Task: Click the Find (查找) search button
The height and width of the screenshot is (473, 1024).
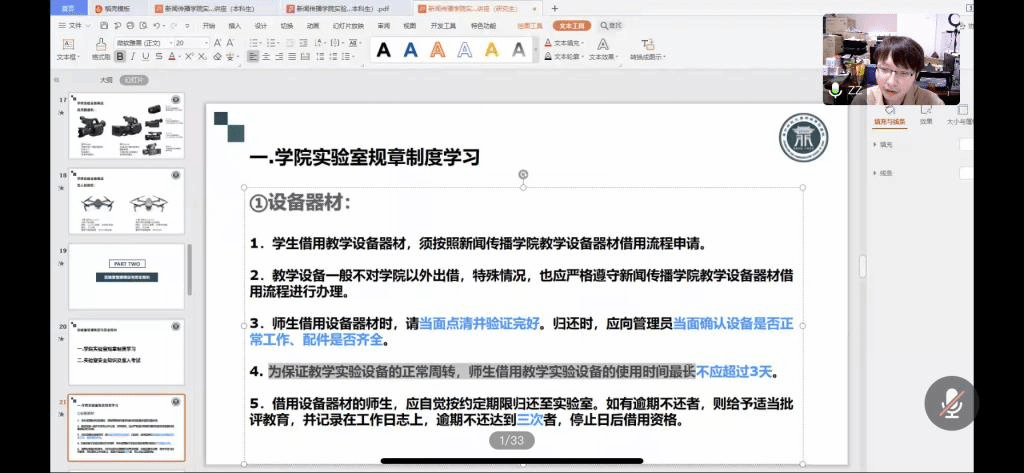Action: pos(613,25)
